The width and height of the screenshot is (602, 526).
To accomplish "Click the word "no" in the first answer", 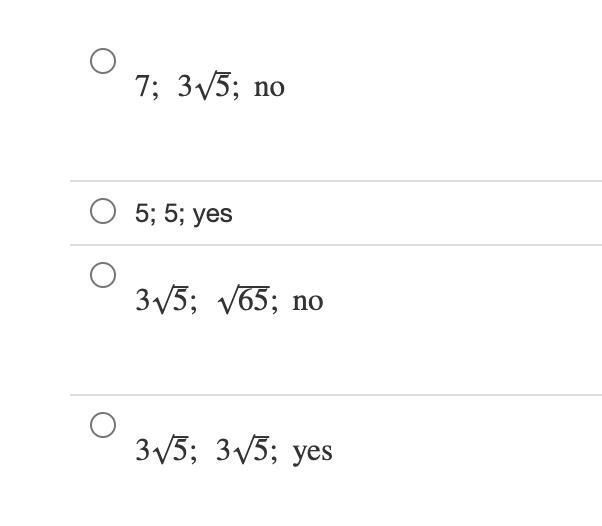I will click(x=269, y=88).
